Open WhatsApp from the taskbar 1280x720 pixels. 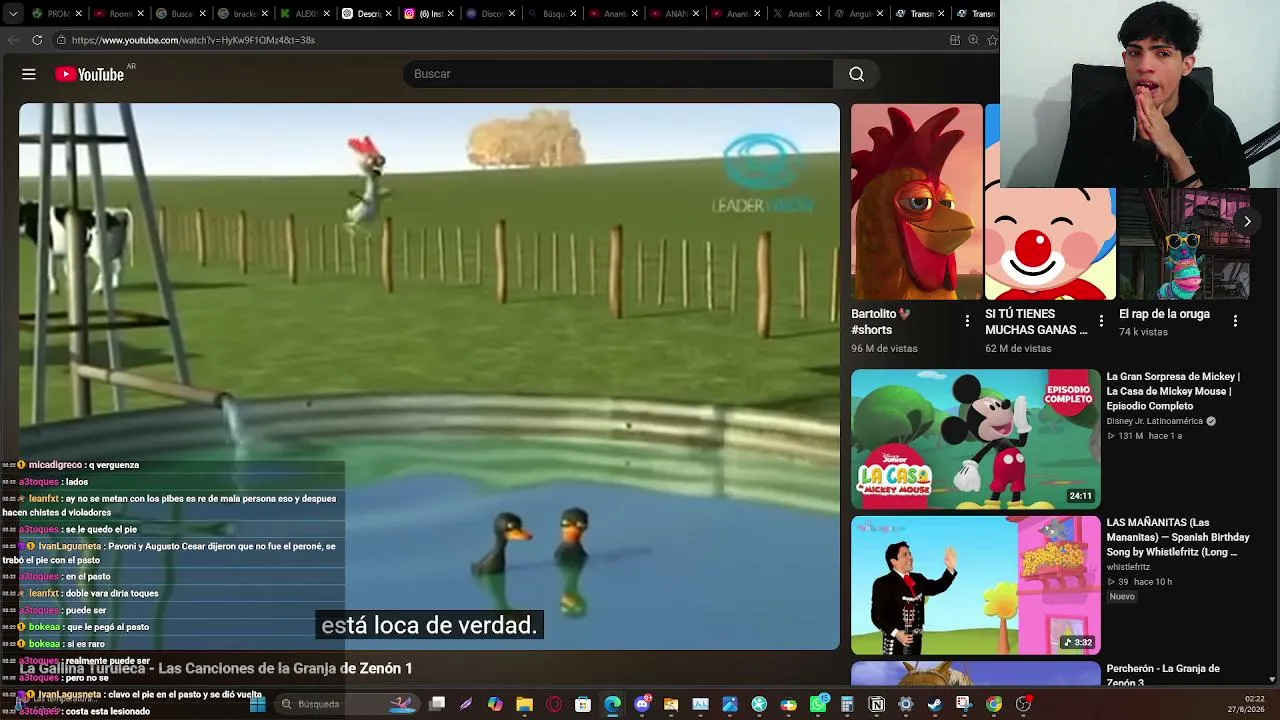(x=818, y=704)
